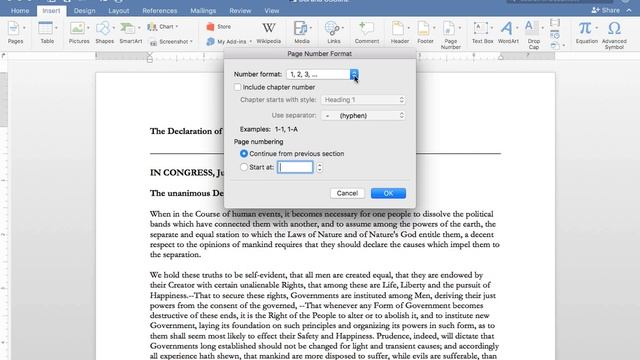Expand the Screenshot dropdown arrow
This screenshot has width=640, height=360.
coord(191,42)
